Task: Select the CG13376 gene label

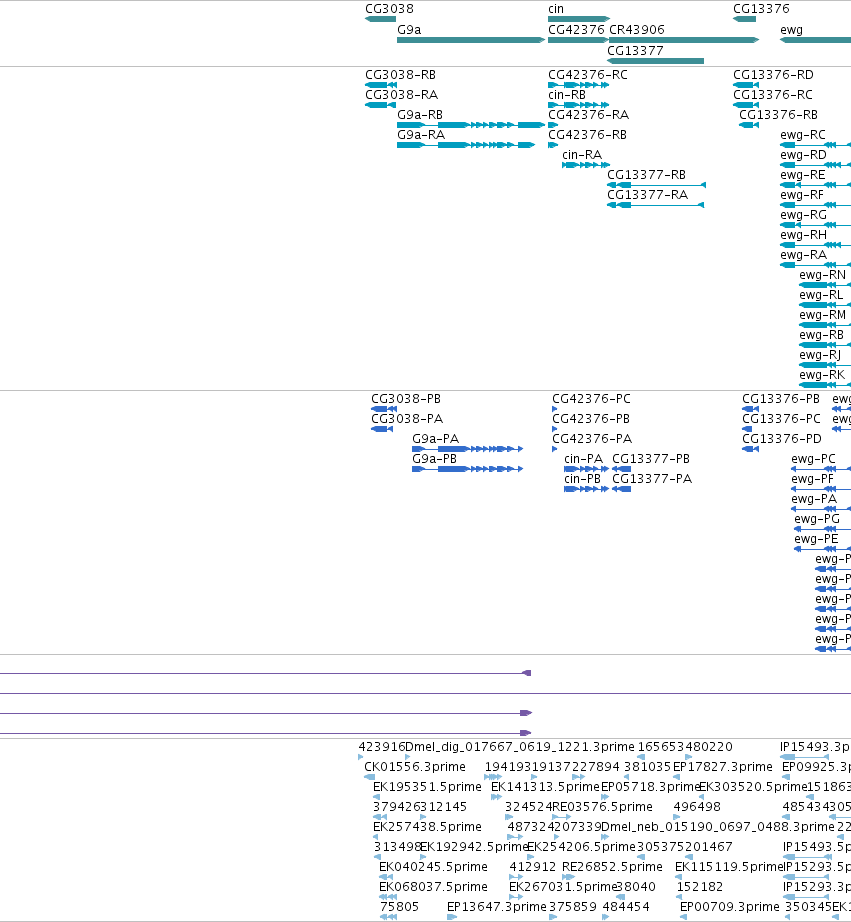Action: tap(761, 9)
